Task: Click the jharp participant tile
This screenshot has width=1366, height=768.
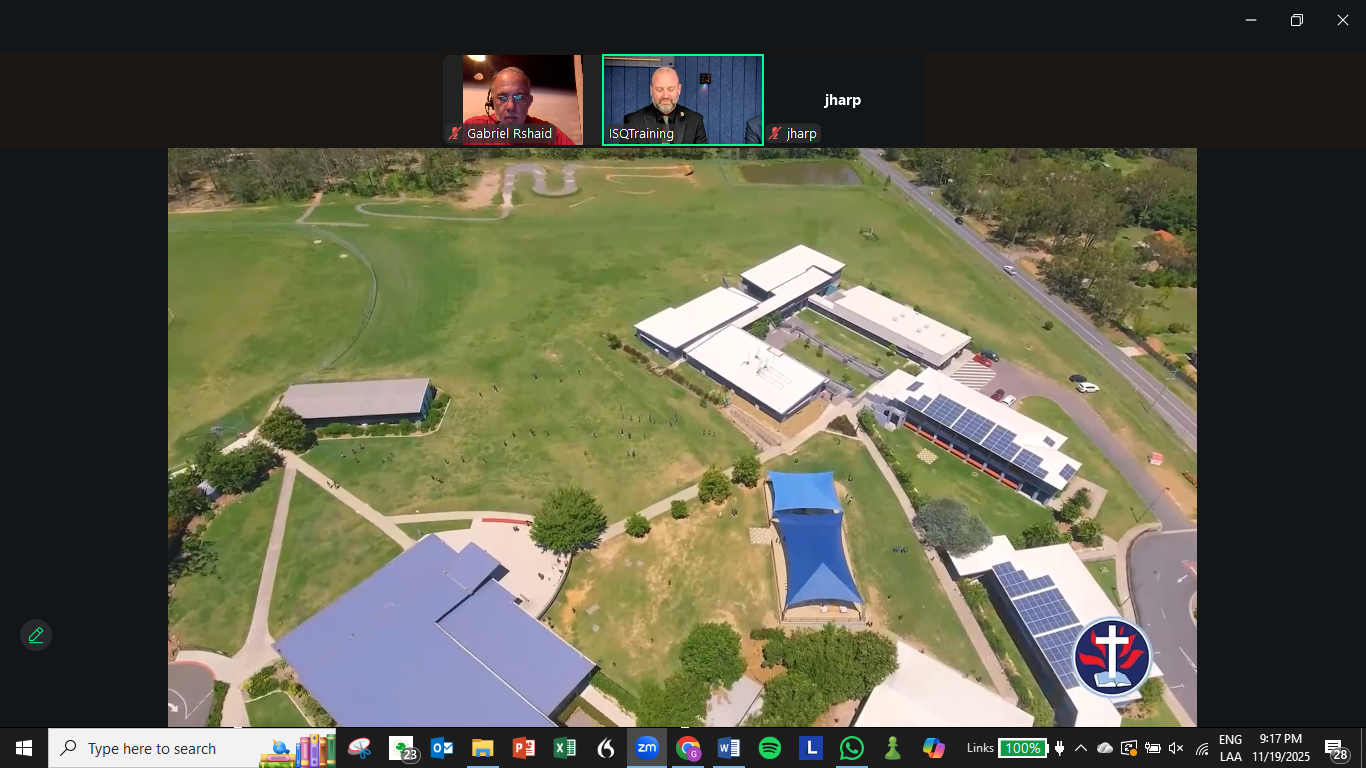Action: coord(842,100)
